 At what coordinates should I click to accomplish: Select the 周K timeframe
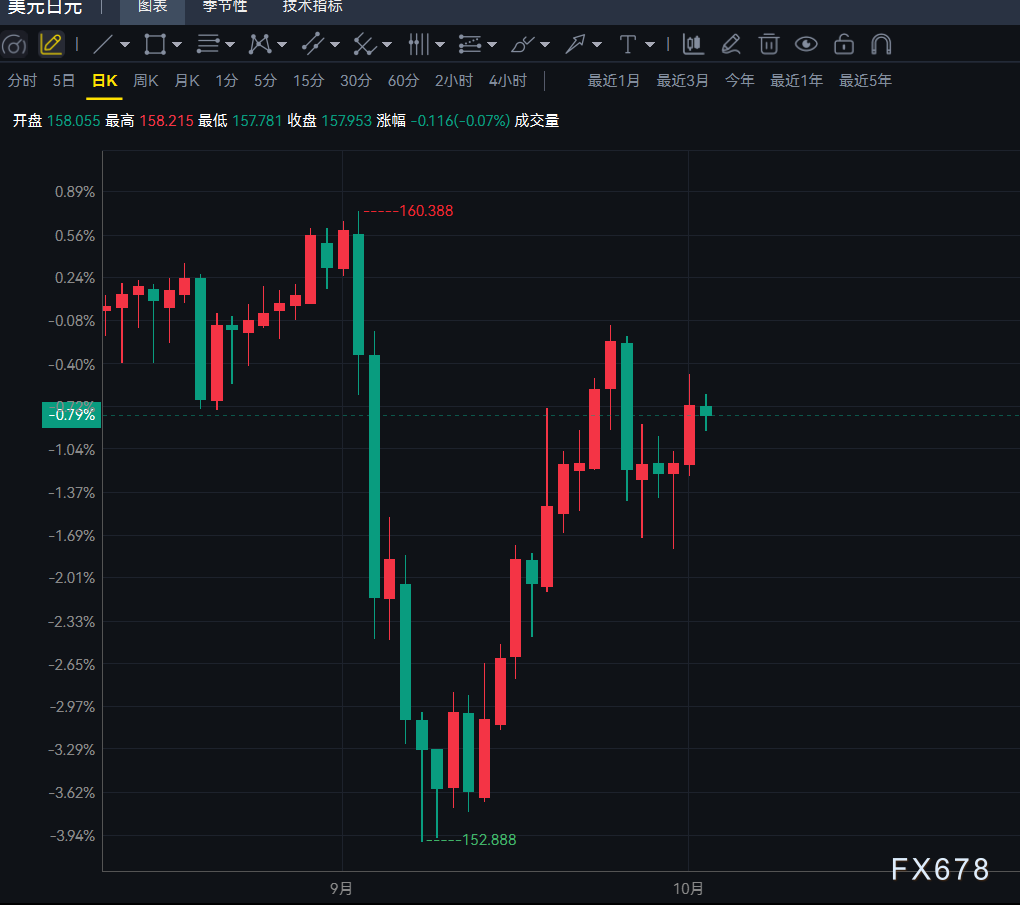[x=146, y=81]
